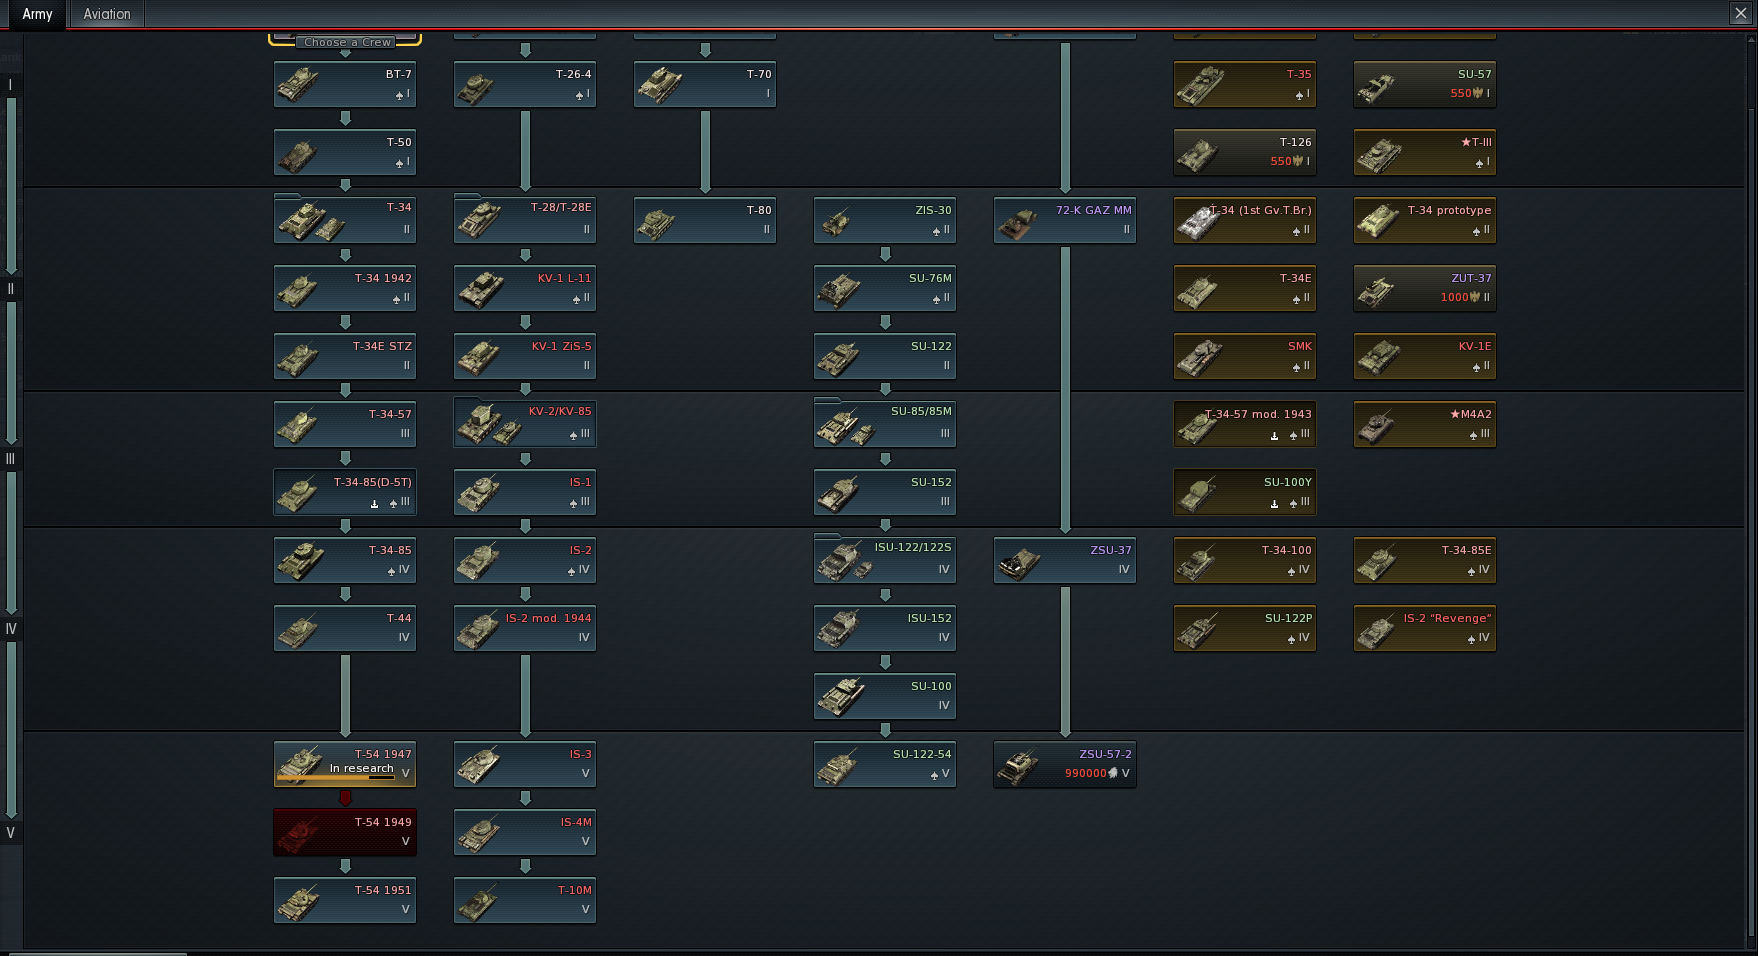Click the T-80 light tank icon
Image resolution: width=1758 pixels, height=956 pixels.
pos(657,222)
